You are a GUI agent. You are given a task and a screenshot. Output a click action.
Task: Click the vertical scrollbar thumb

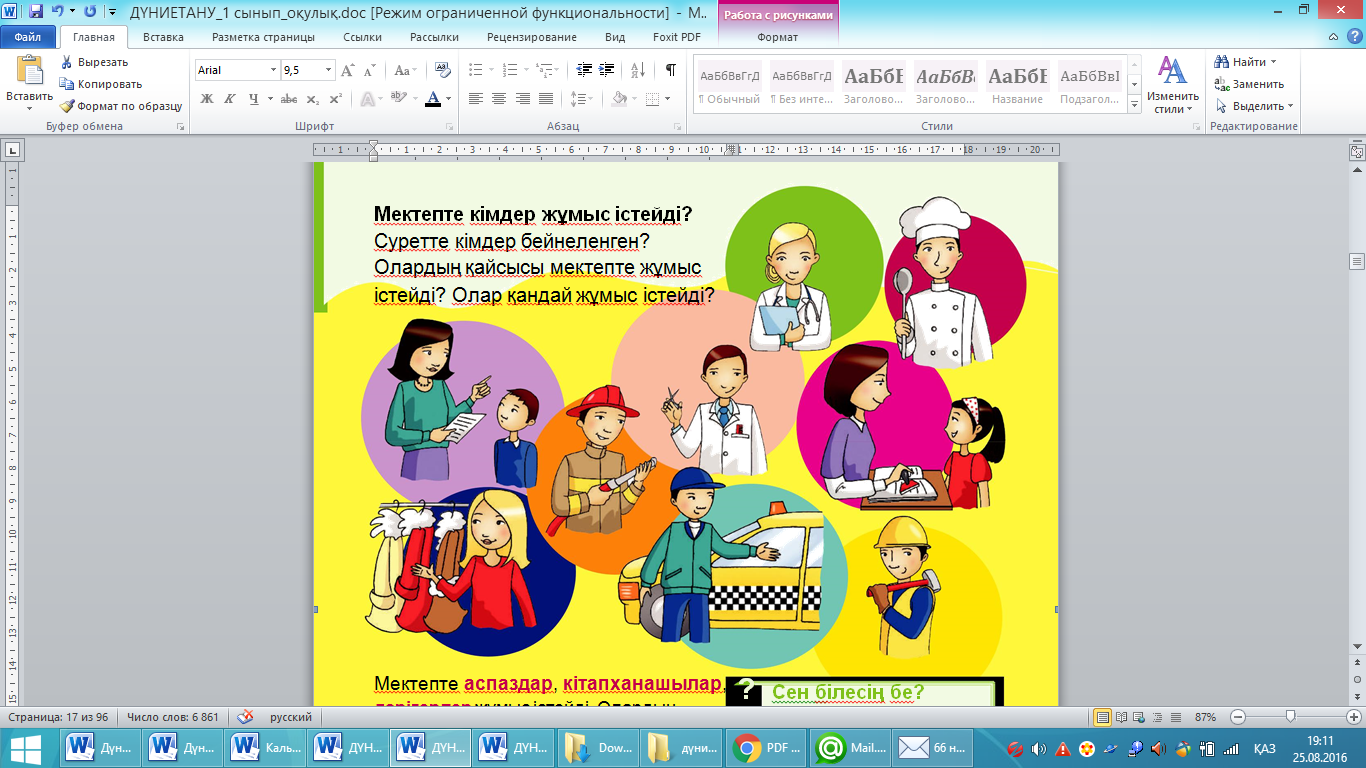pyautogui.click(x=1357, y=262)
